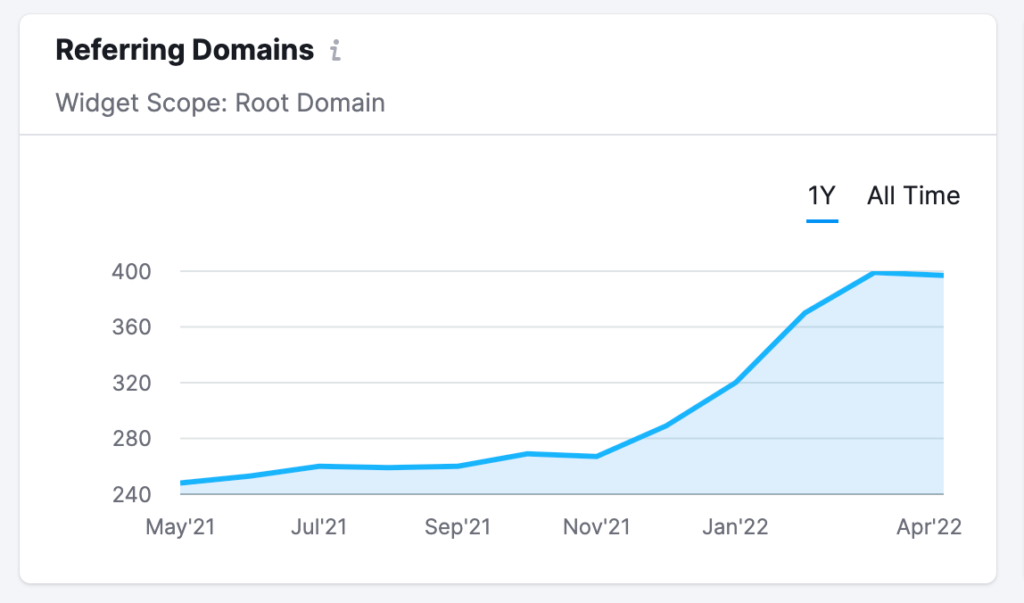
Task: Click the line's peak point near 400
Action: click(874, 273)
